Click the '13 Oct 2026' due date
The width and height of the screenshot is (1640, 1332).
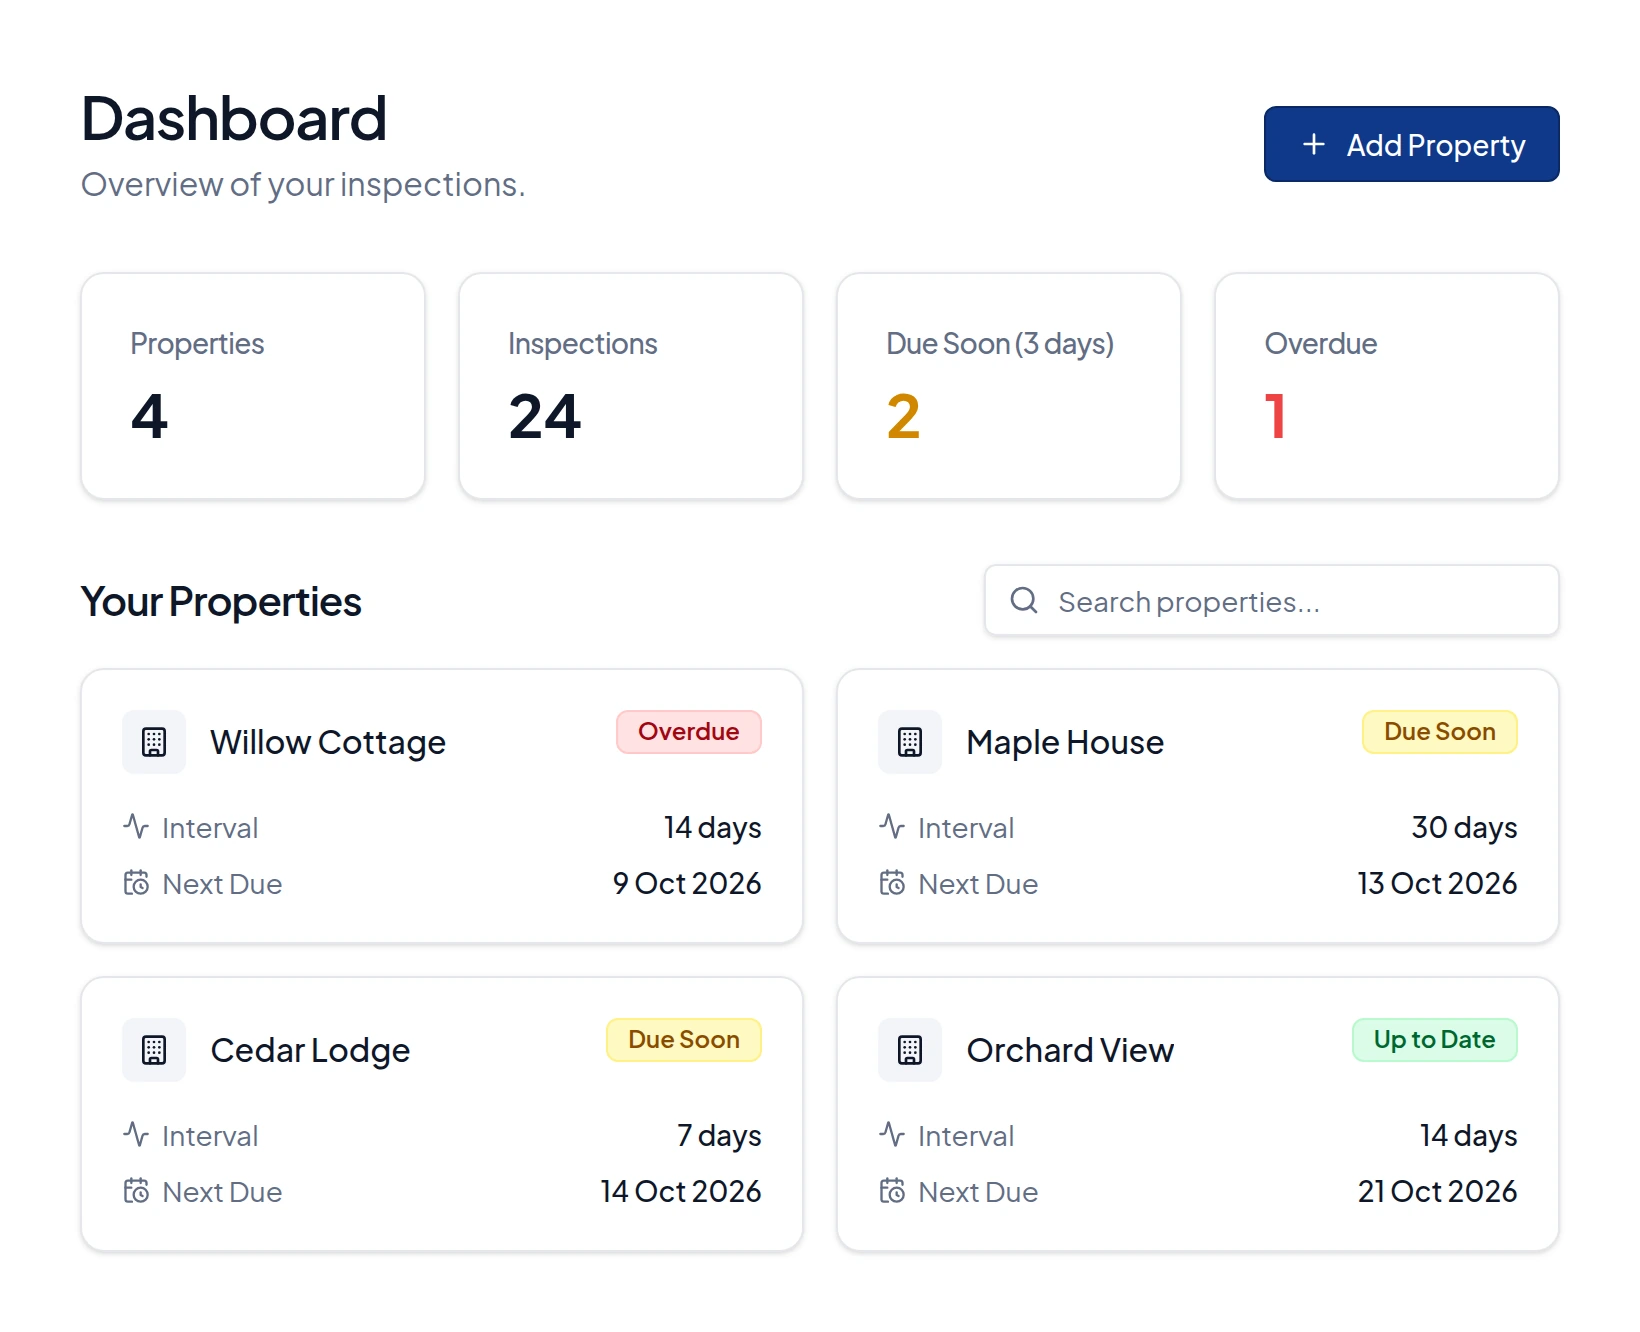[x=1437, y=883]
